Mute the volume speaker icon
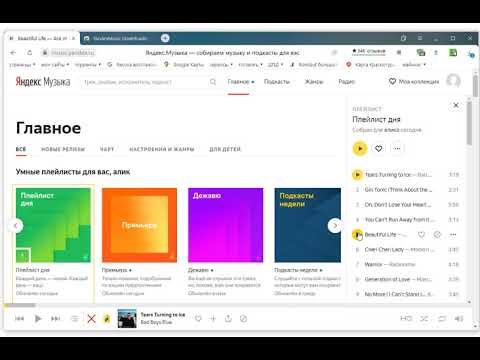480x360 pixels. (459, 319)
